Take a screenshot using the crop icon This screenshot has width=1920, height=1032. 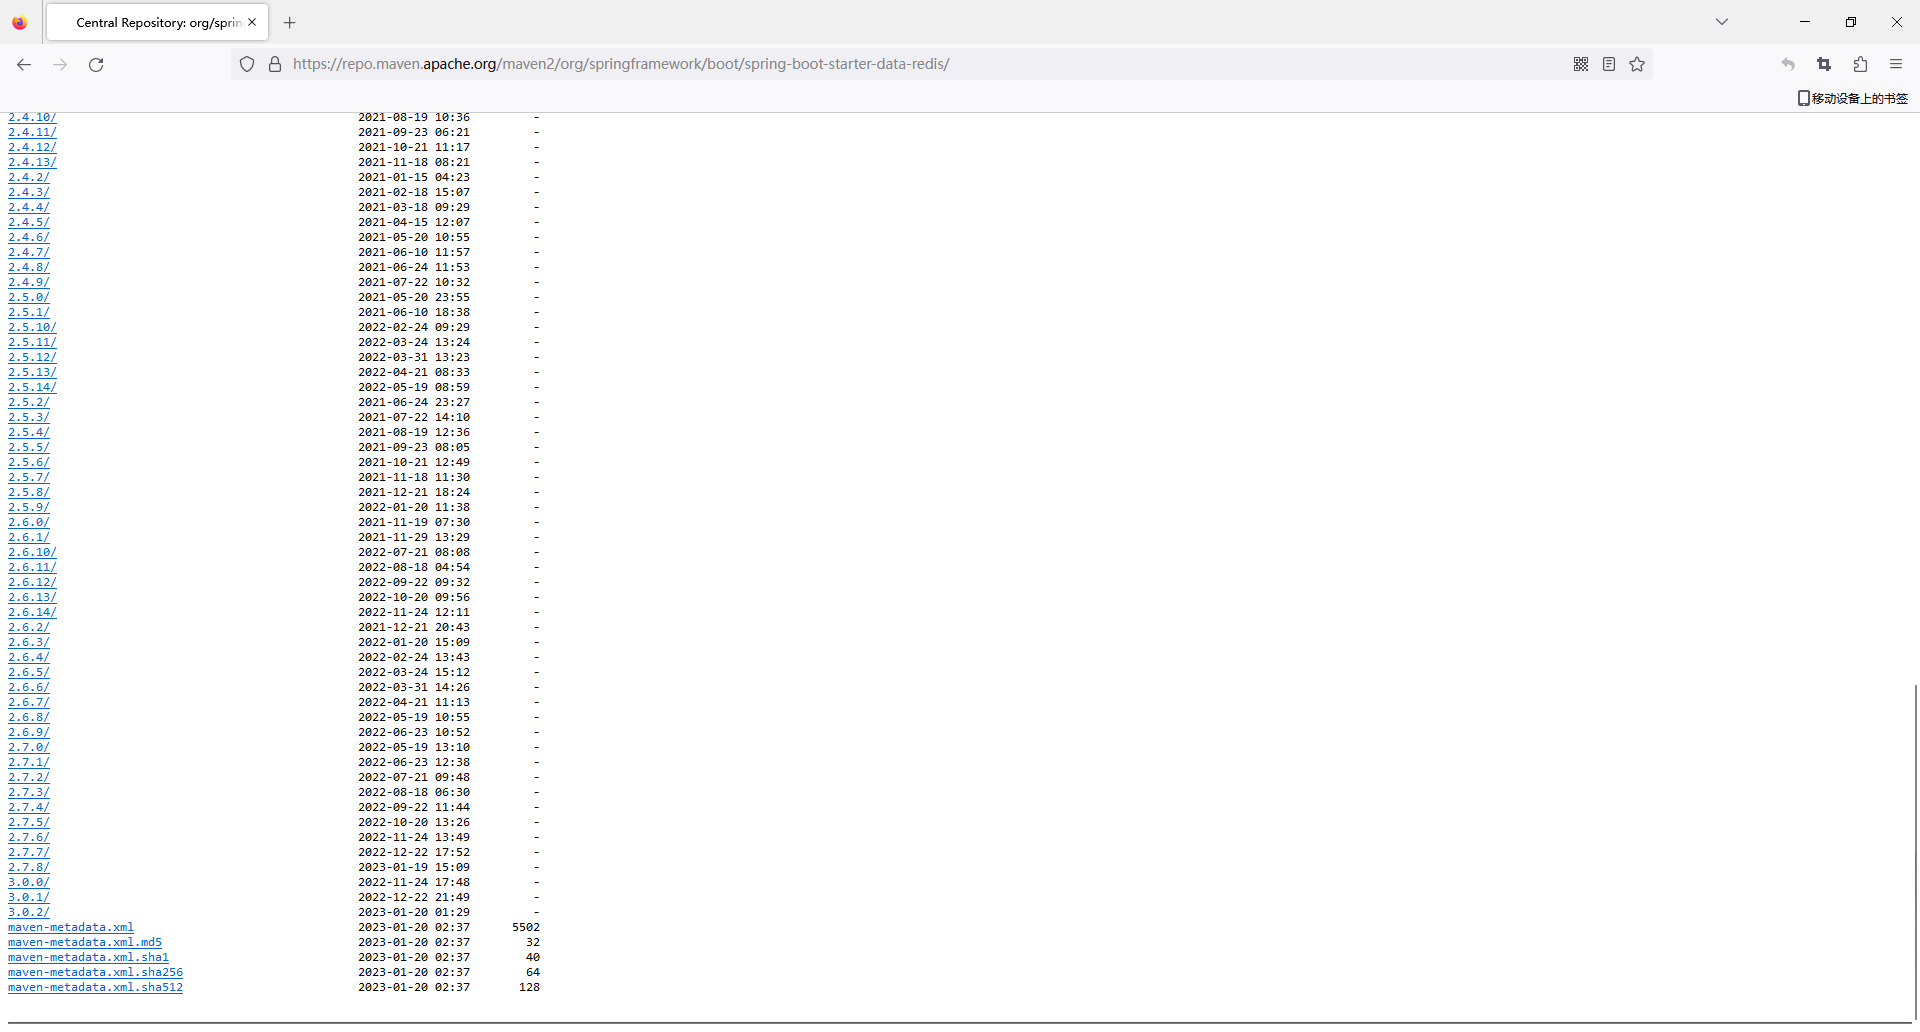point(1823,63)
